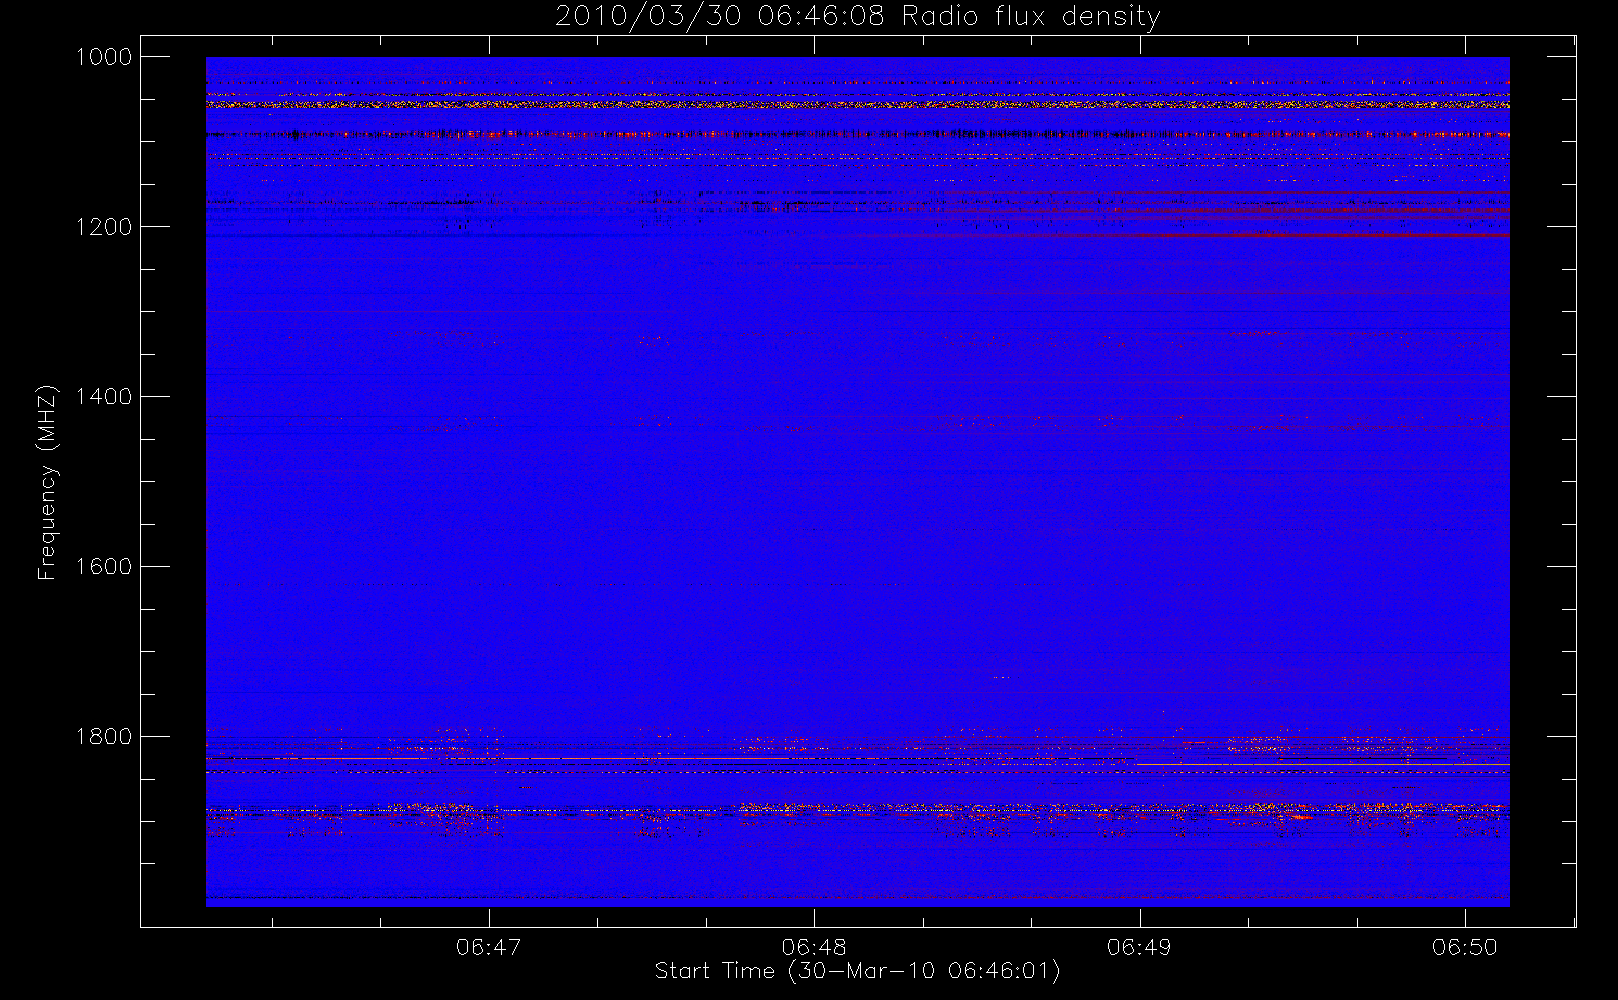Image resolution: width=1618 pixels, height=1000 pixels.
Task: Click the 1800 frequency tick label
Action: [x=104, y=737]
